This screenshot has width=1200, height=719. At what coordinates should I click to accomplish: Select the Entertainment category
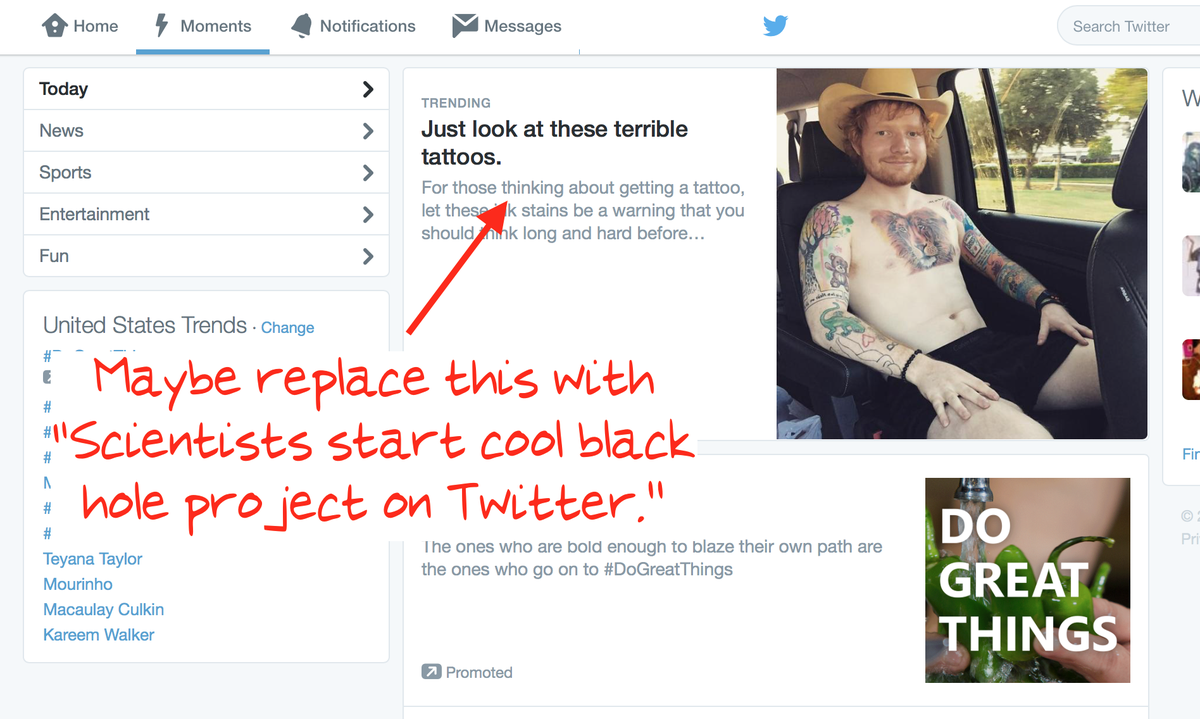[206, 214]
